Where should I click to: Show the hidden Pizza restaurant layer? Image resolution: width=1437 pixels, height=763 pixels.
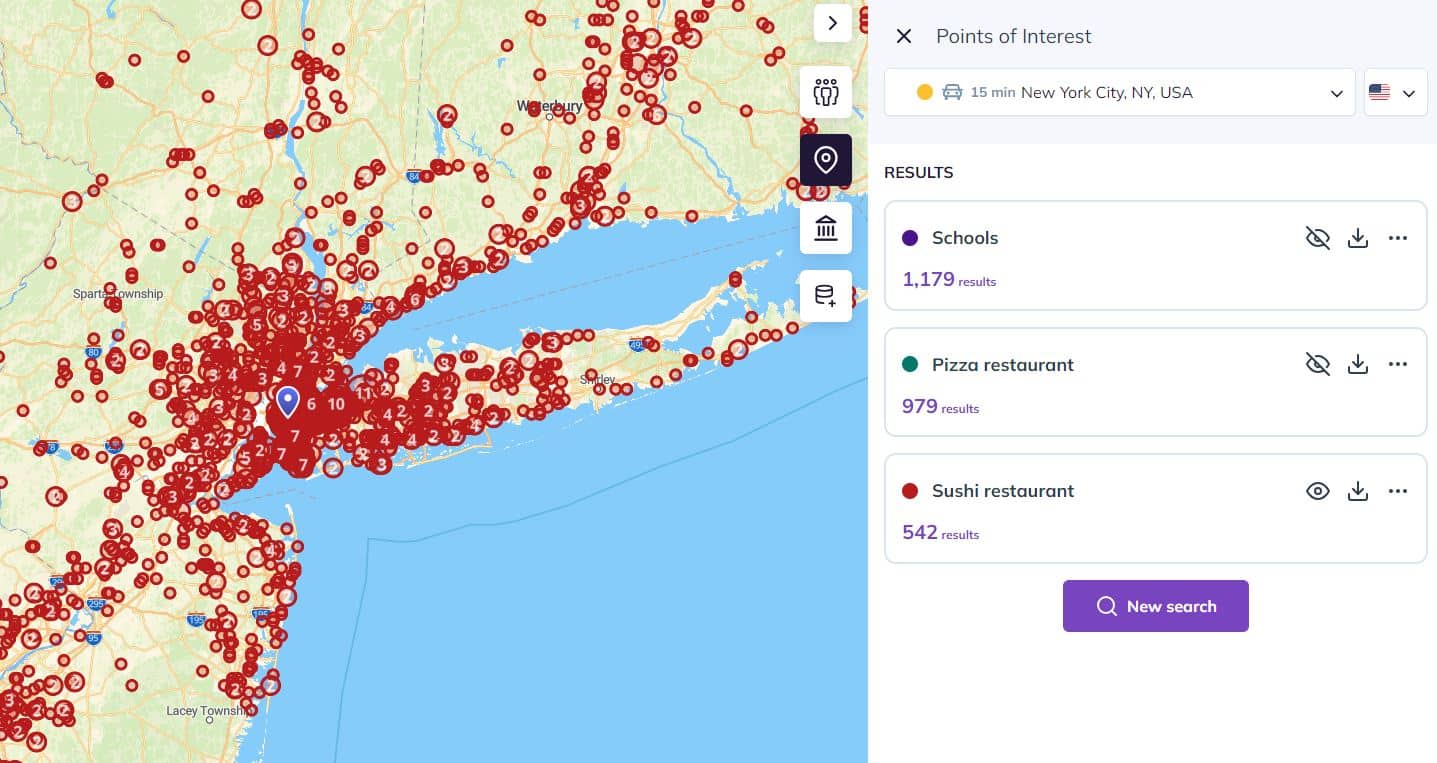point(1317,365)
